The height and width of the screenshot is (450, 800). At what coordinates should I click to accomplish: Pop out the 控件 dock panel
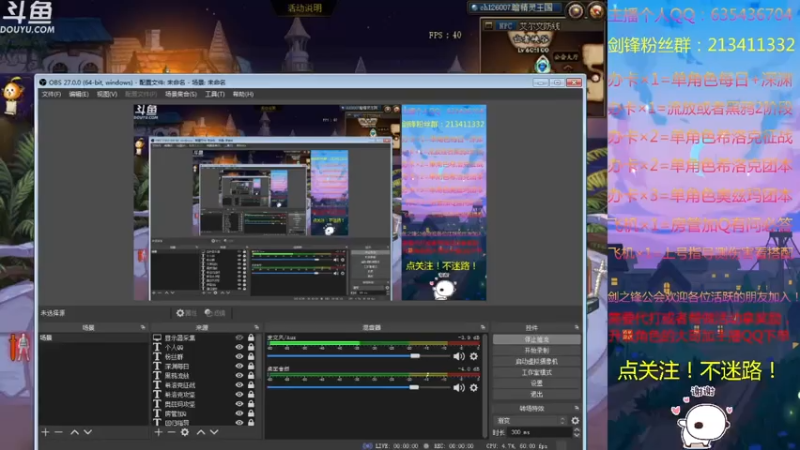(x=577, y=327)
